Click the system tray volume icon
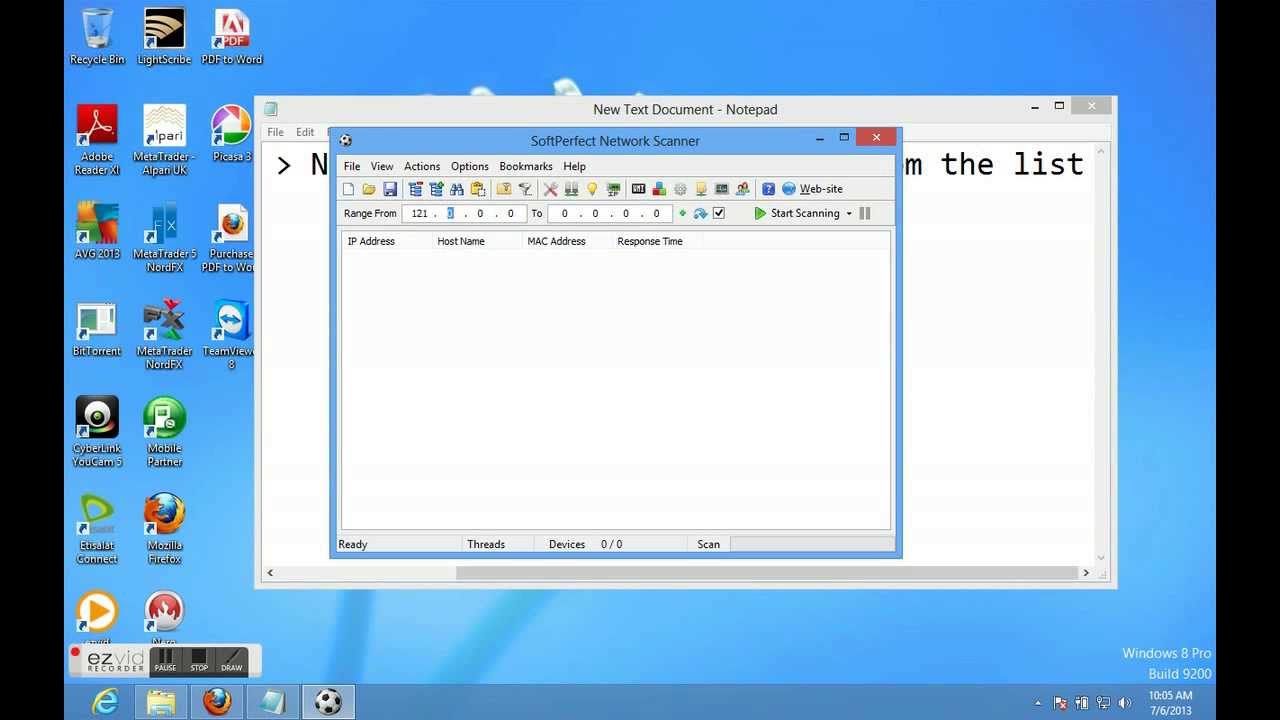The image size is (1280, 720). coord(1125,703)
